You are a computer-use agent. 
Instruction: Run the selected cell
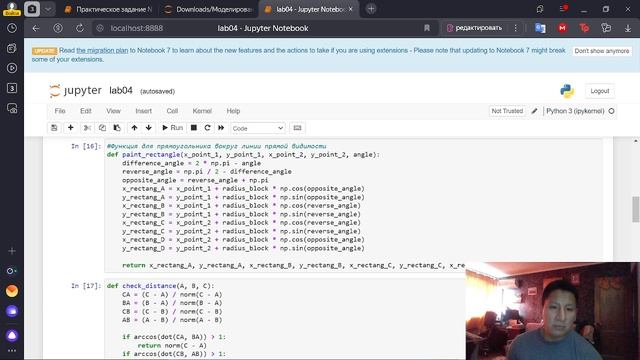click(x=172, y=128)
